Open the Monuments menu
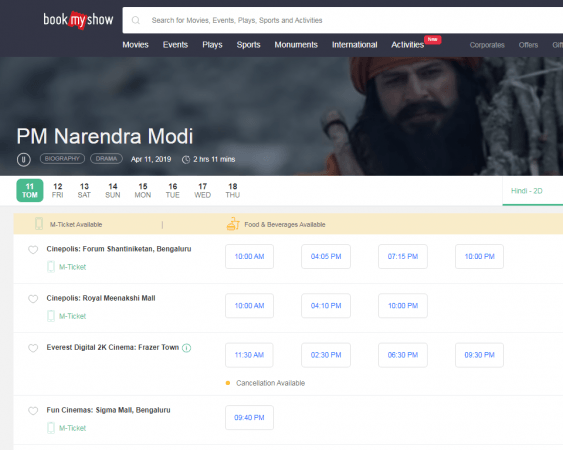563x450 pixels. coord(296,45)
